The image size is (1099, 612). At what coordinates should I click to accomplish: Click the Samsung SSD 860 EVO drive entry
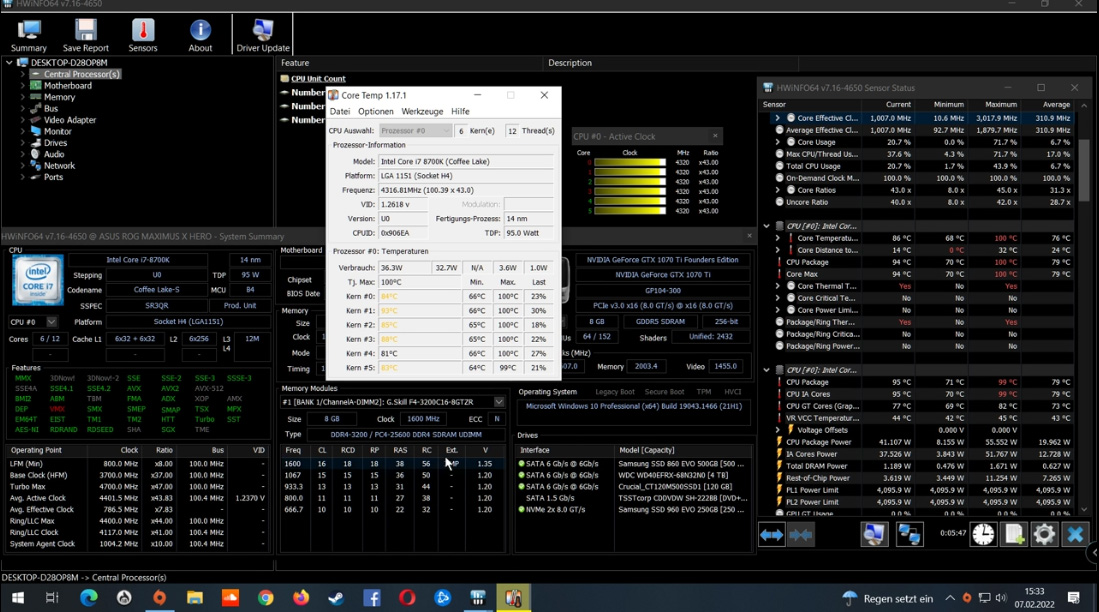click(681, 464)
